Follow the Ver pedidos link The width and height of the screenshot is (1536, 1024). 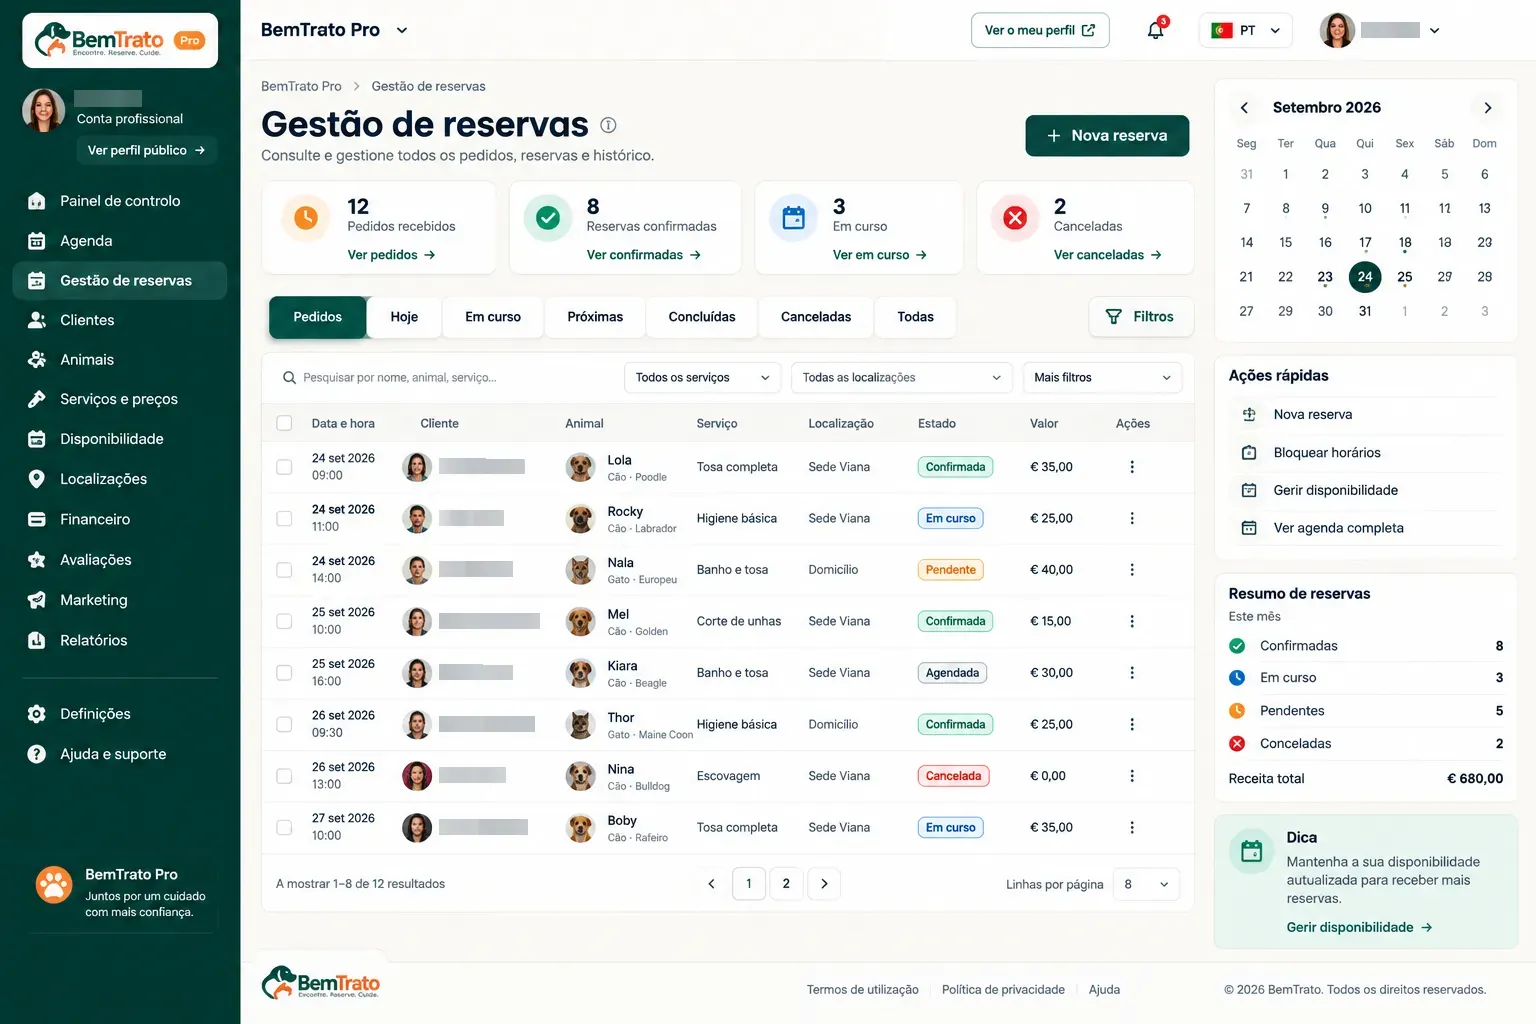point(391,255)
